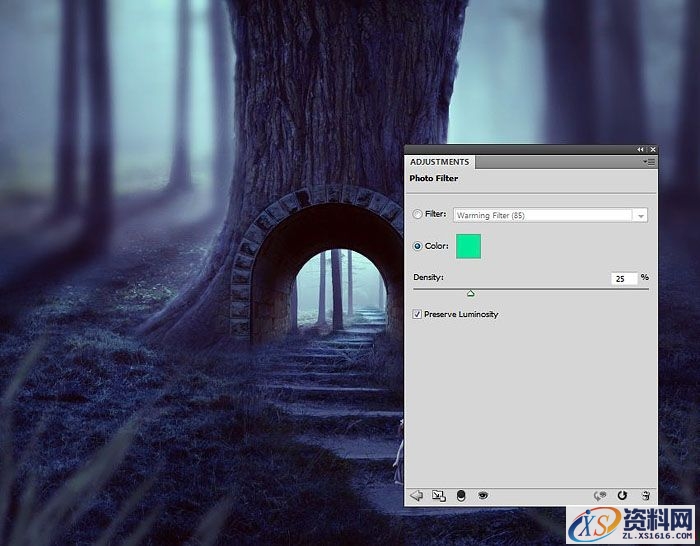The height and width of the screenshot is (546, 700).
Task: Clip adjustment to layer below icon
Action: [x=460, y=495]
